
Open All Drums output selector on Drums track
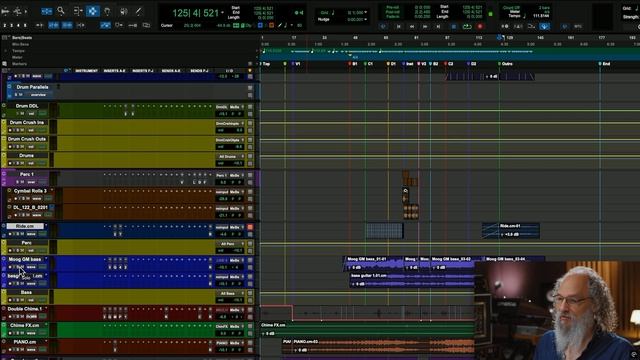(x=229, y=156)
